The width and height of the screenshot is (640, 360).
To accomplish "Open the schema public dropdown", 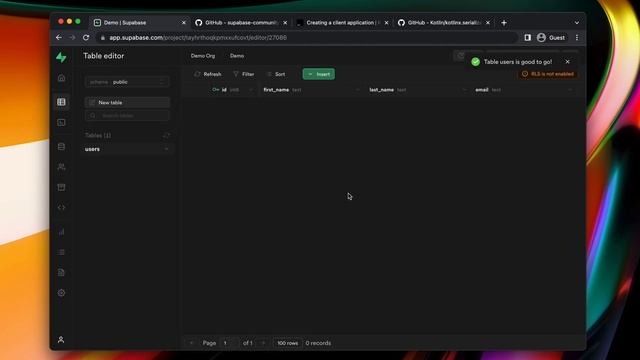I will click(127, 82).
